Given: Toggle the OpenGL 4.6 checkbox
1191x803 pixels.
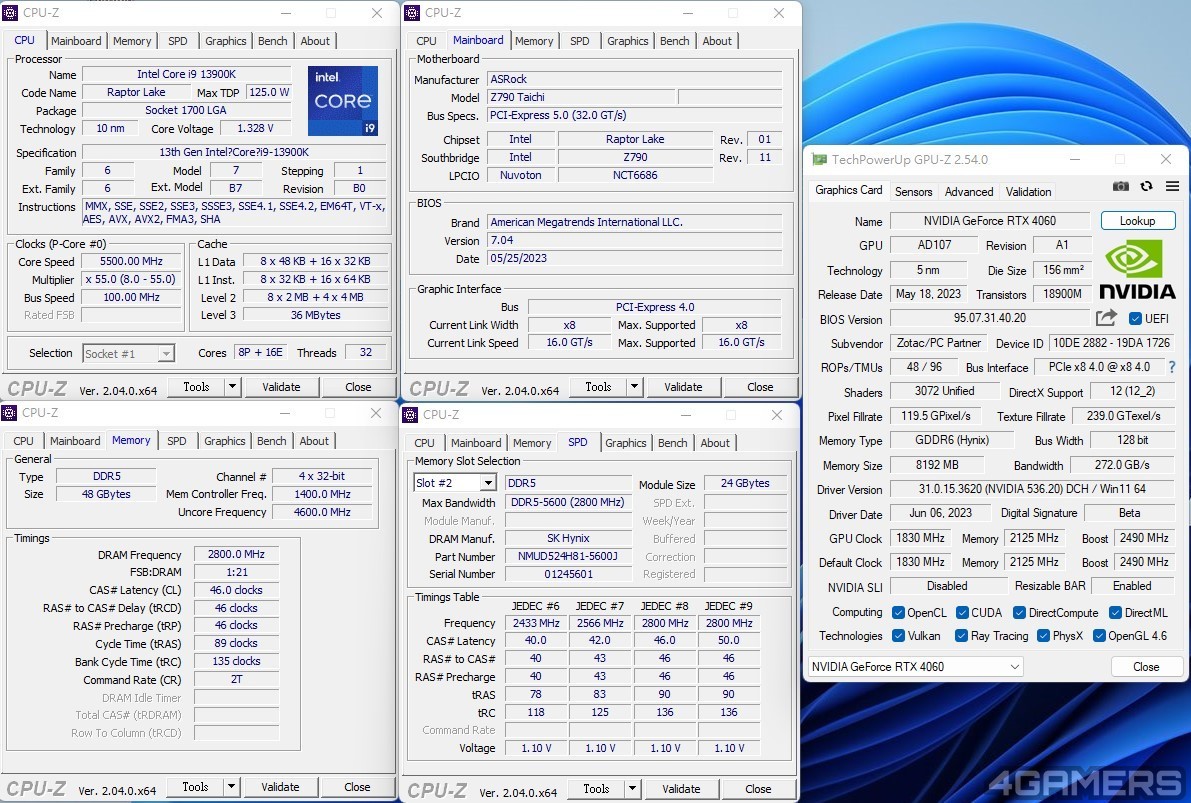Looking at the screenshot, I should pos(1099,635).
